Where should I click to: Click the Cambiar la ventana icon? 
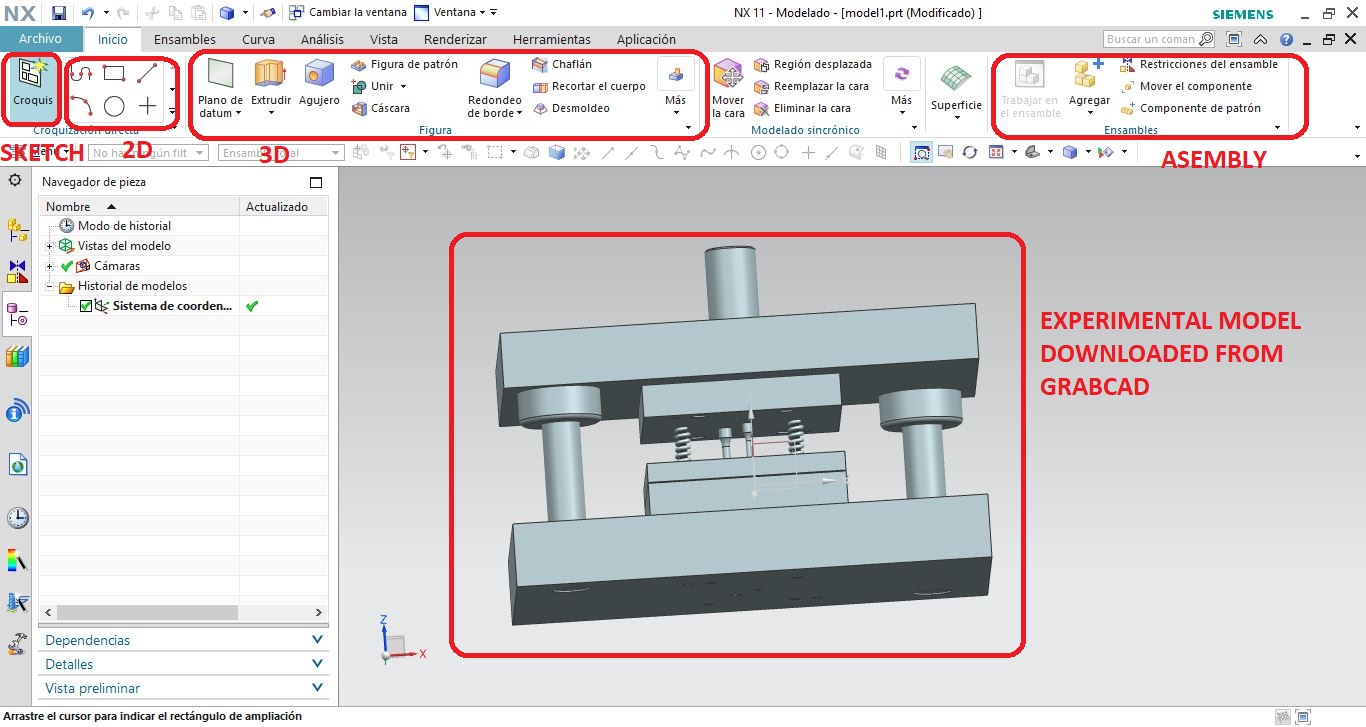(297, 13)
